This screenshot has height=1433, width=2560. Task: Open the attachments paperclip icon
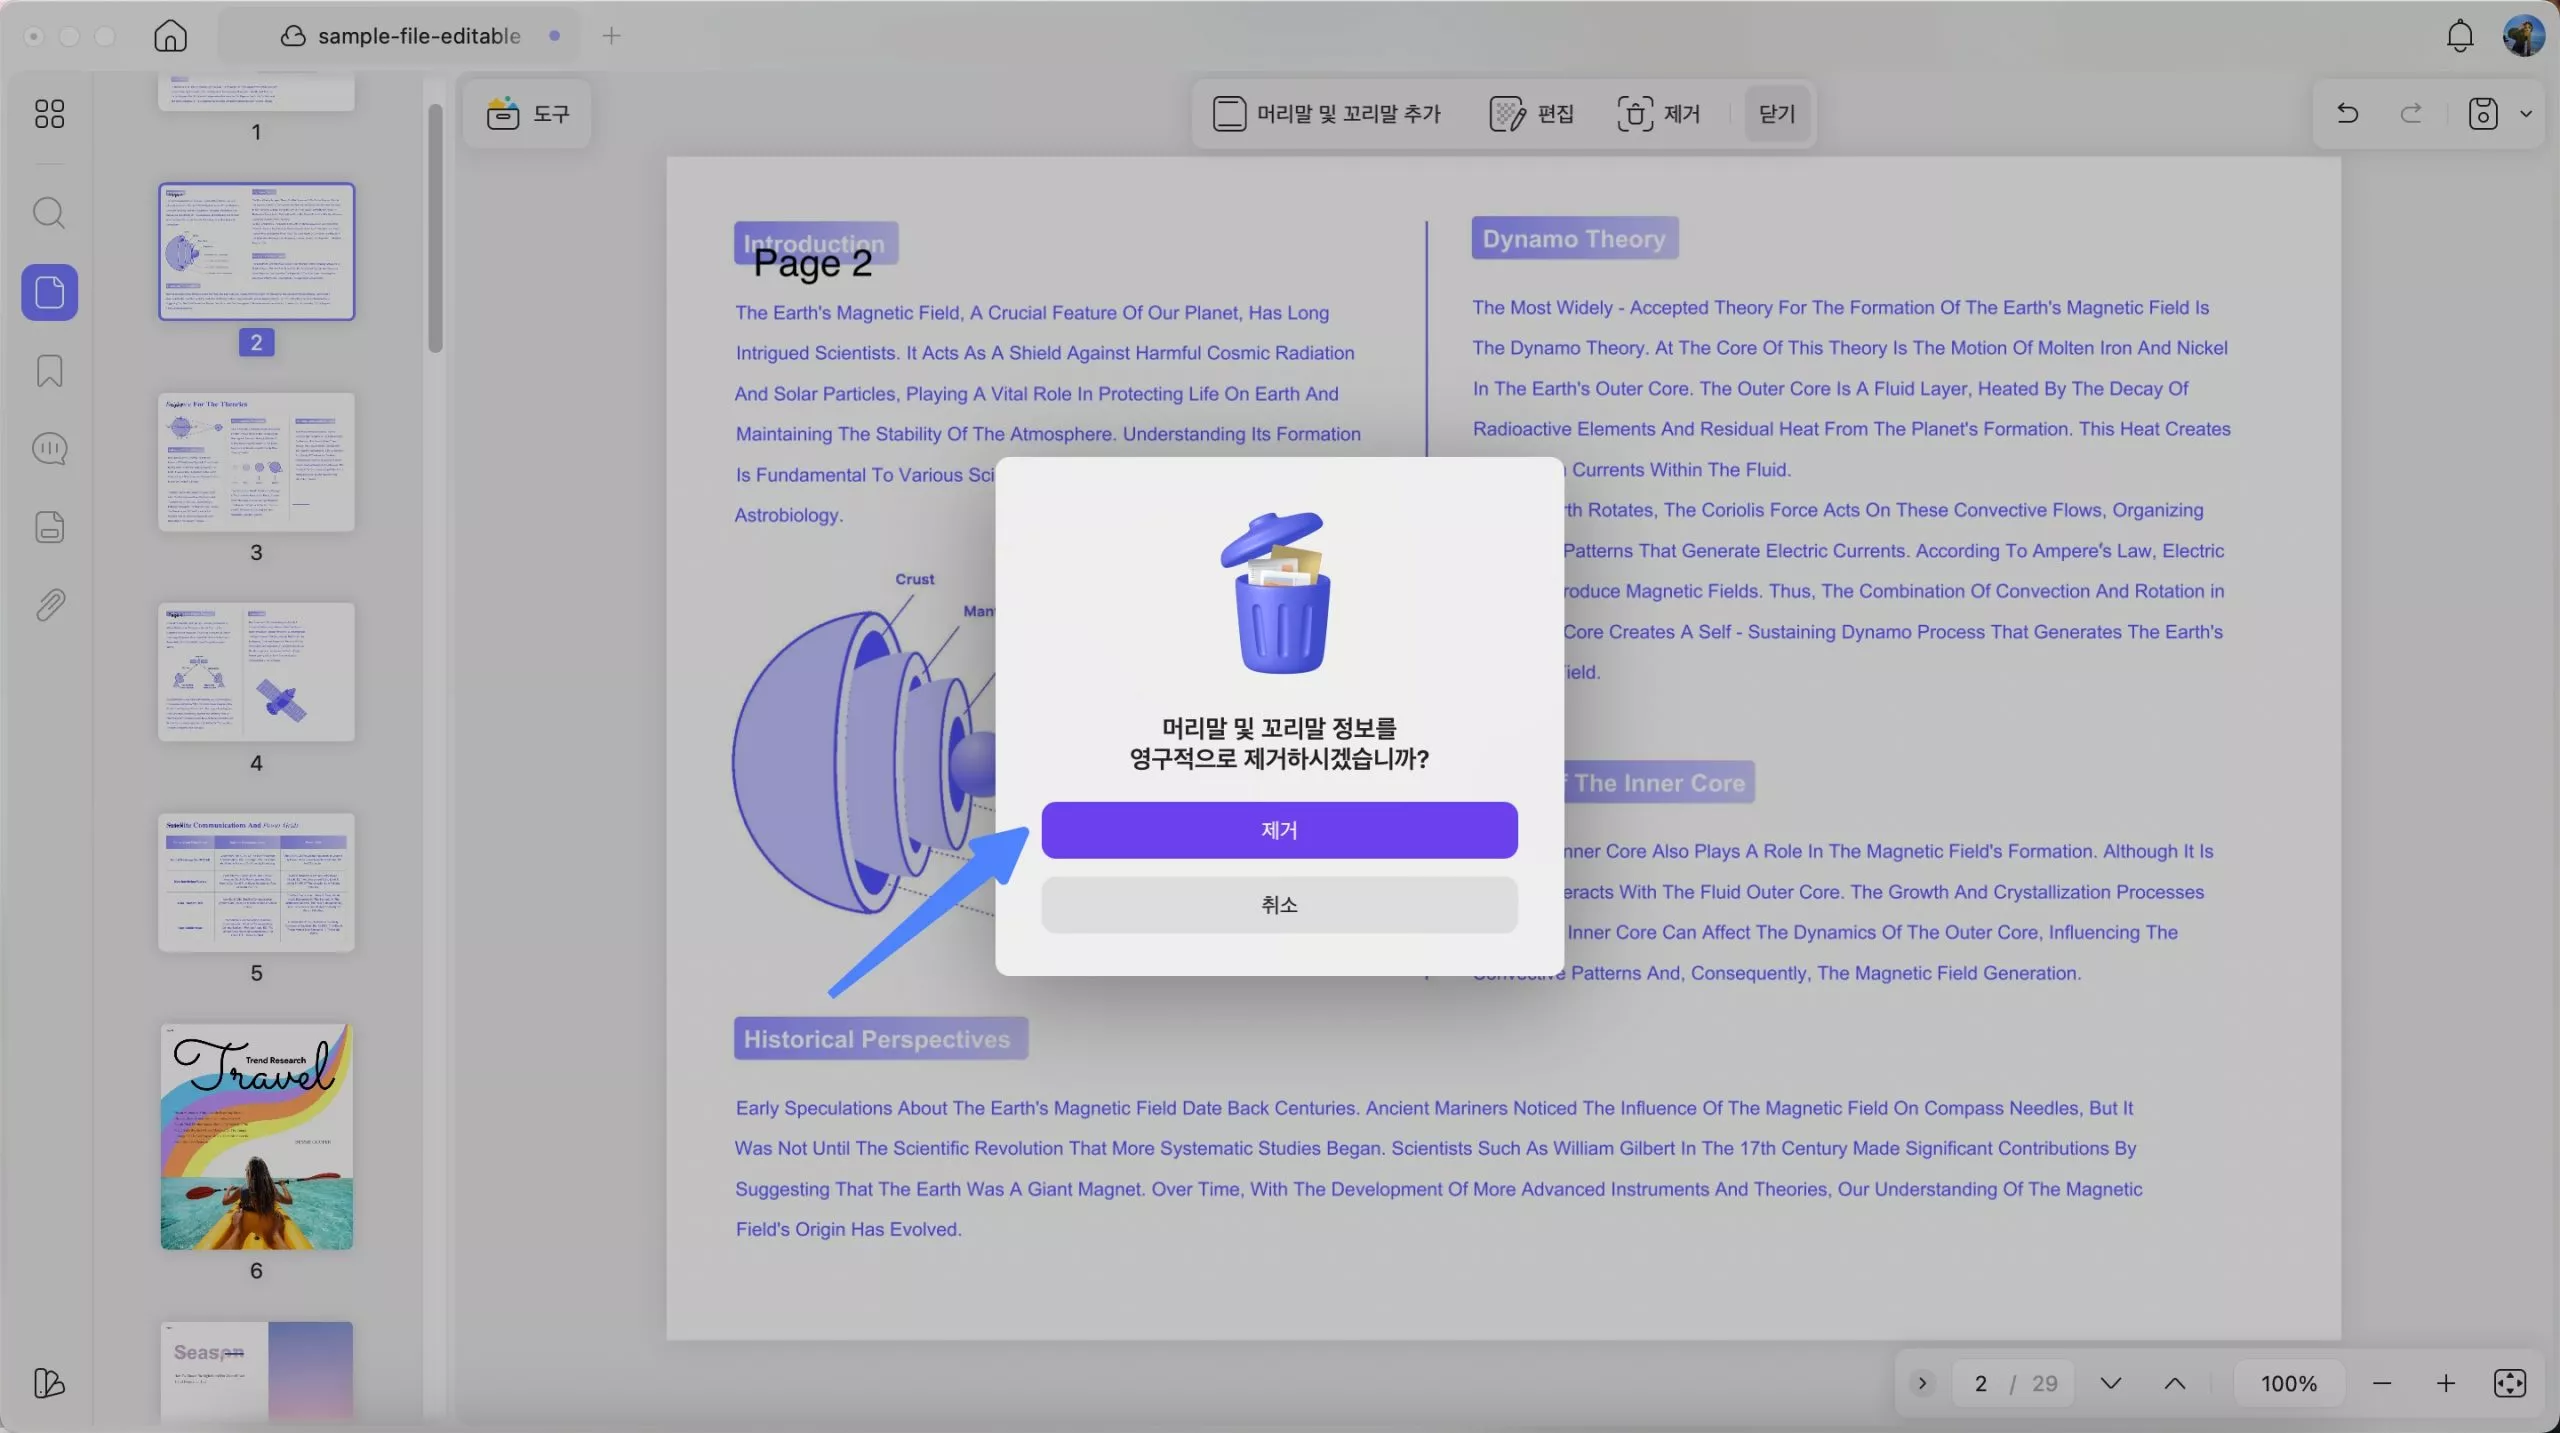point(49,605)
